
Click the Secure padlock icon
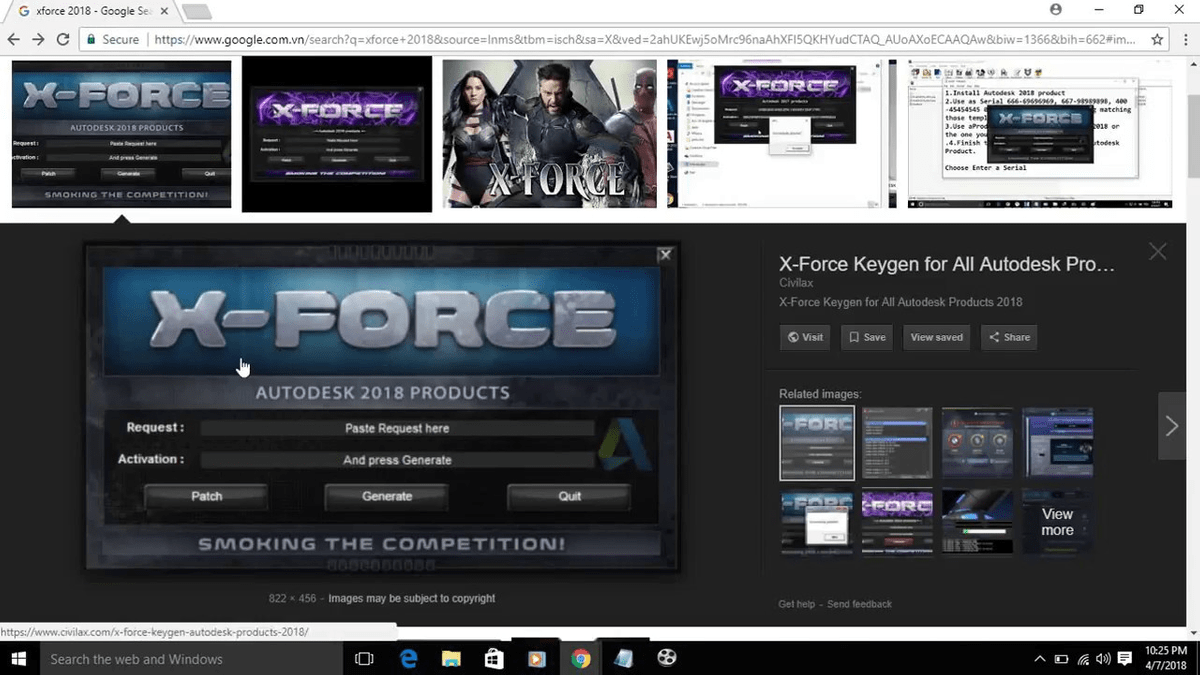(91, 39)
